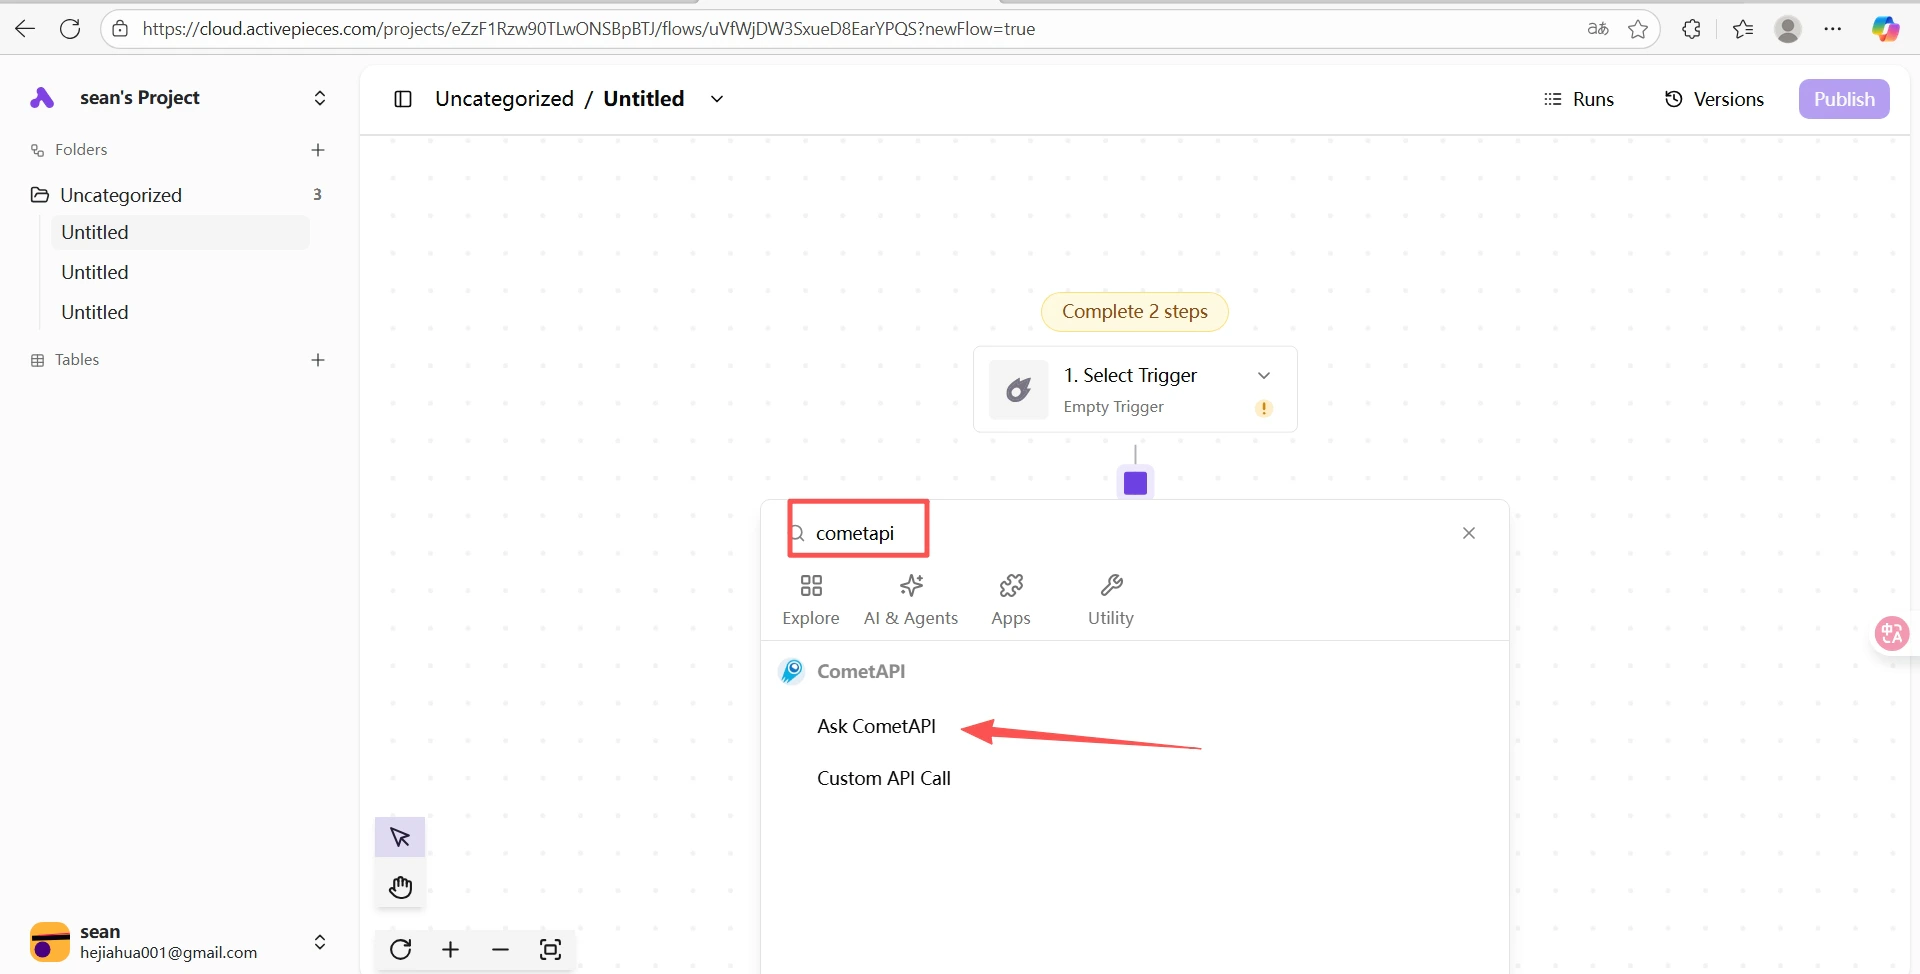Reload the page with the refresh icon
The width and height of the screenshot is (1920, 974).
(70, 29)
